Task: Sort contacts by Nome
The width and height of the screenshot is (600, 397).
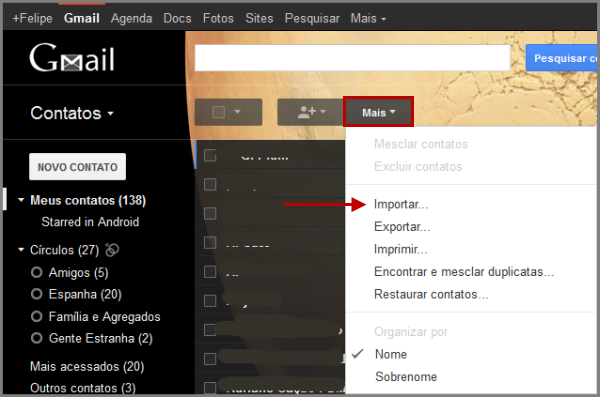Action: pos(391,354)
